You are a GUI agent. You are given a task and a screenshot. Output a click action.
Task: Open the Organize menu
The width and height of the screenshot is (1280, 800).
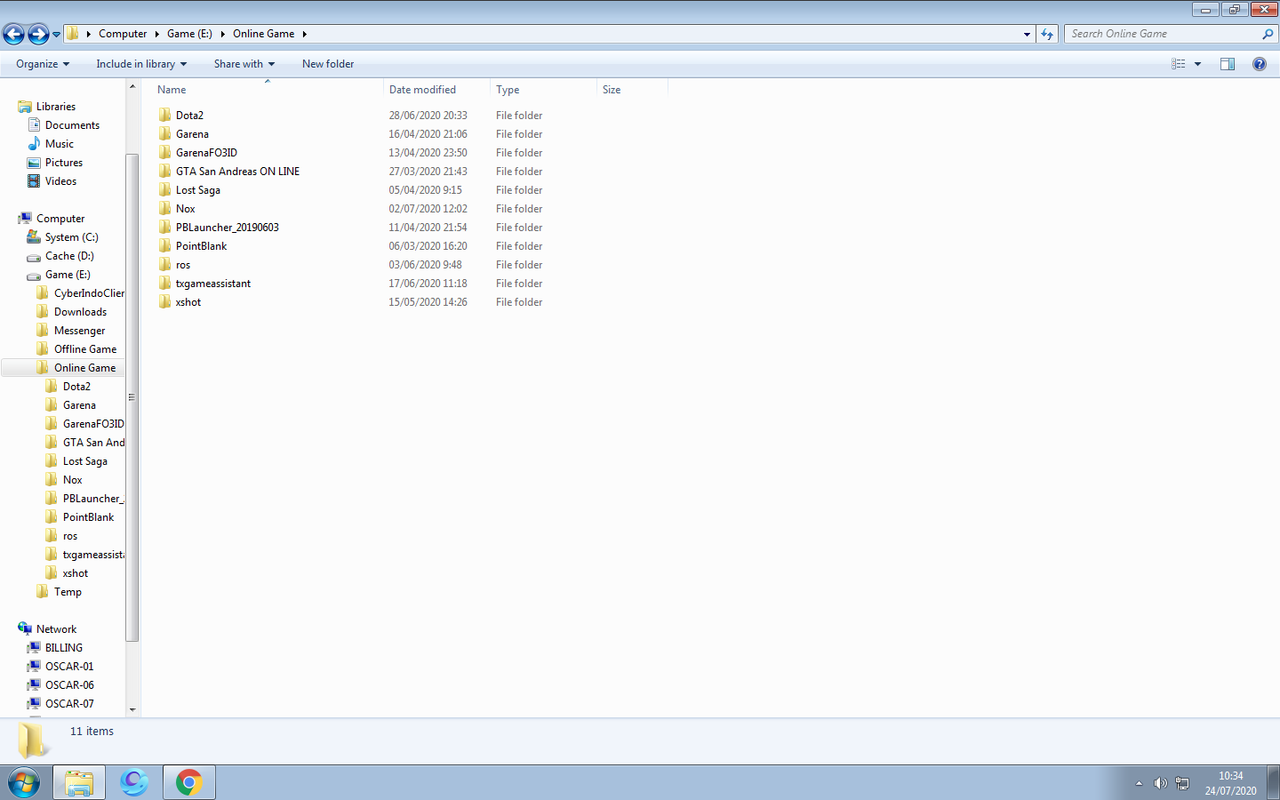(x=43, y=64)
